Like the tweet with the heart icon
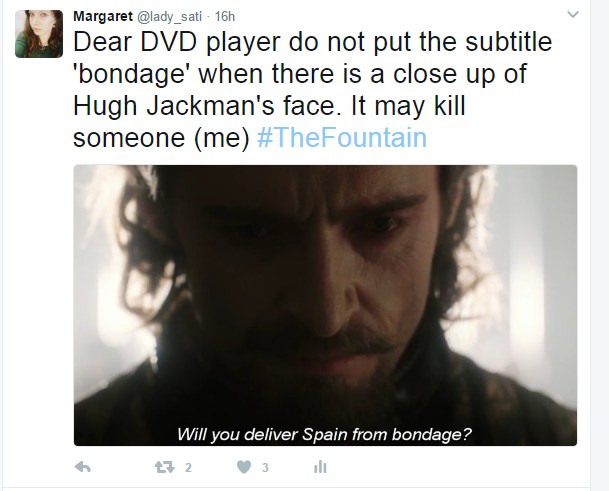 (244, 467)
